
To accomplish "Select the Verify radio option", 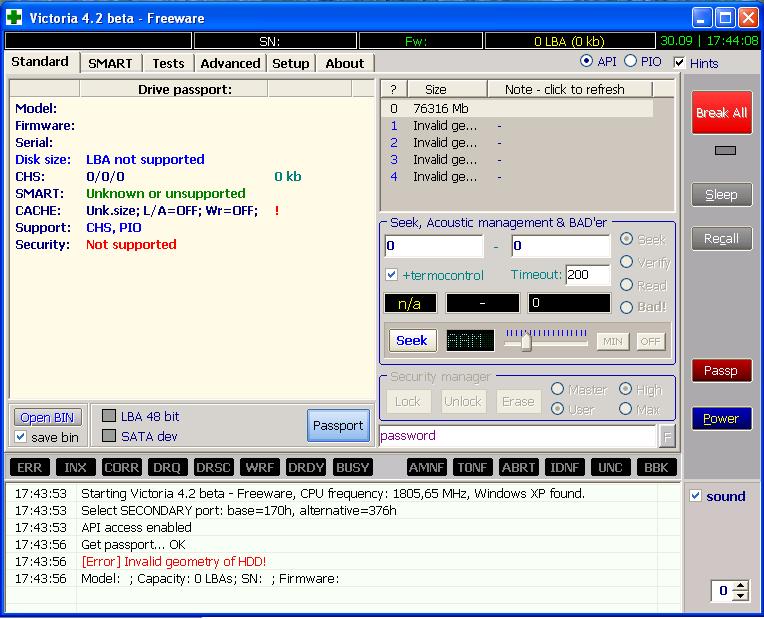I will (x=627, y=262).
